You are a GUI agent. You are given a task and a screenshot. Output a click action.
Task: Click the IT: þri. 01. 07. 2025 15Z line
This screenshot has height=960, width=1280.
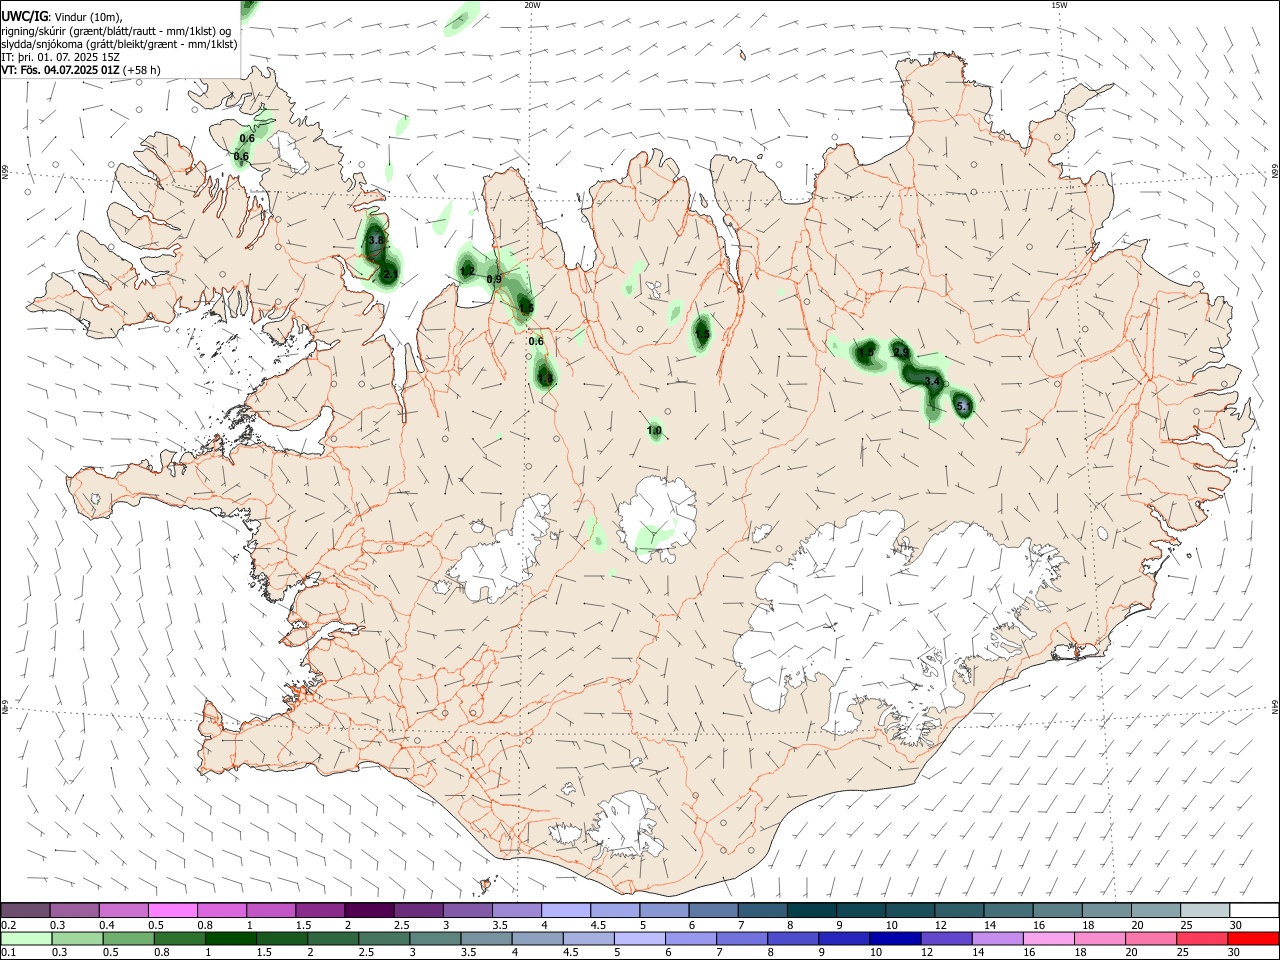point(61,57)
